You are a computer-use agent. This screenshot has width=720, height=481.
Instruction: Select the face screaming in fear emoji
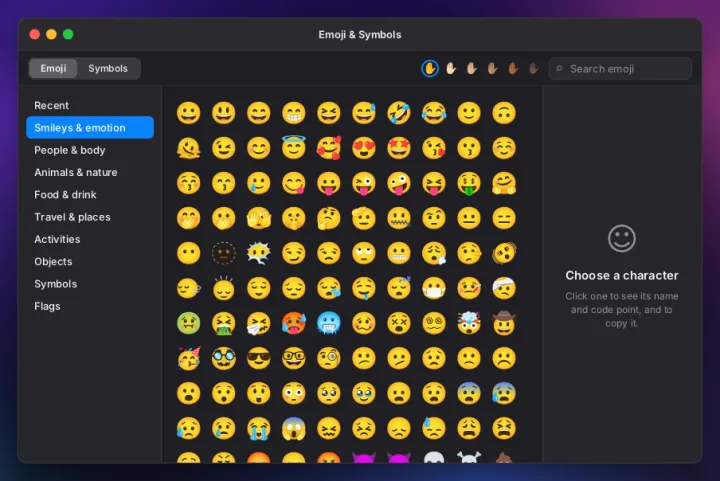click(293, 428)
